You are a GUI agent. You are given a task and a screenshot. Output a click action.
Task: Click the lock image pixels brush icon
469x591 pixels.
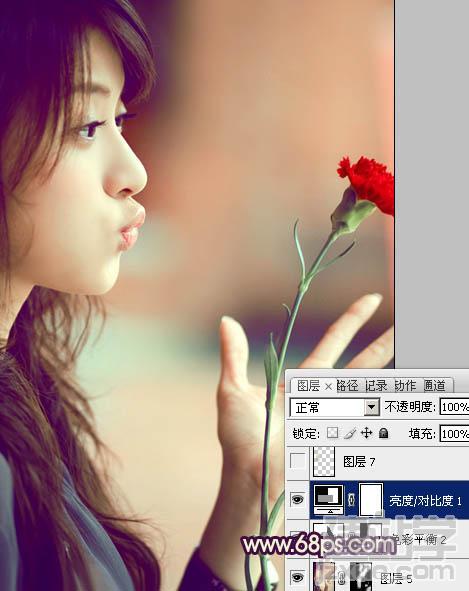[x=350, y=433]
